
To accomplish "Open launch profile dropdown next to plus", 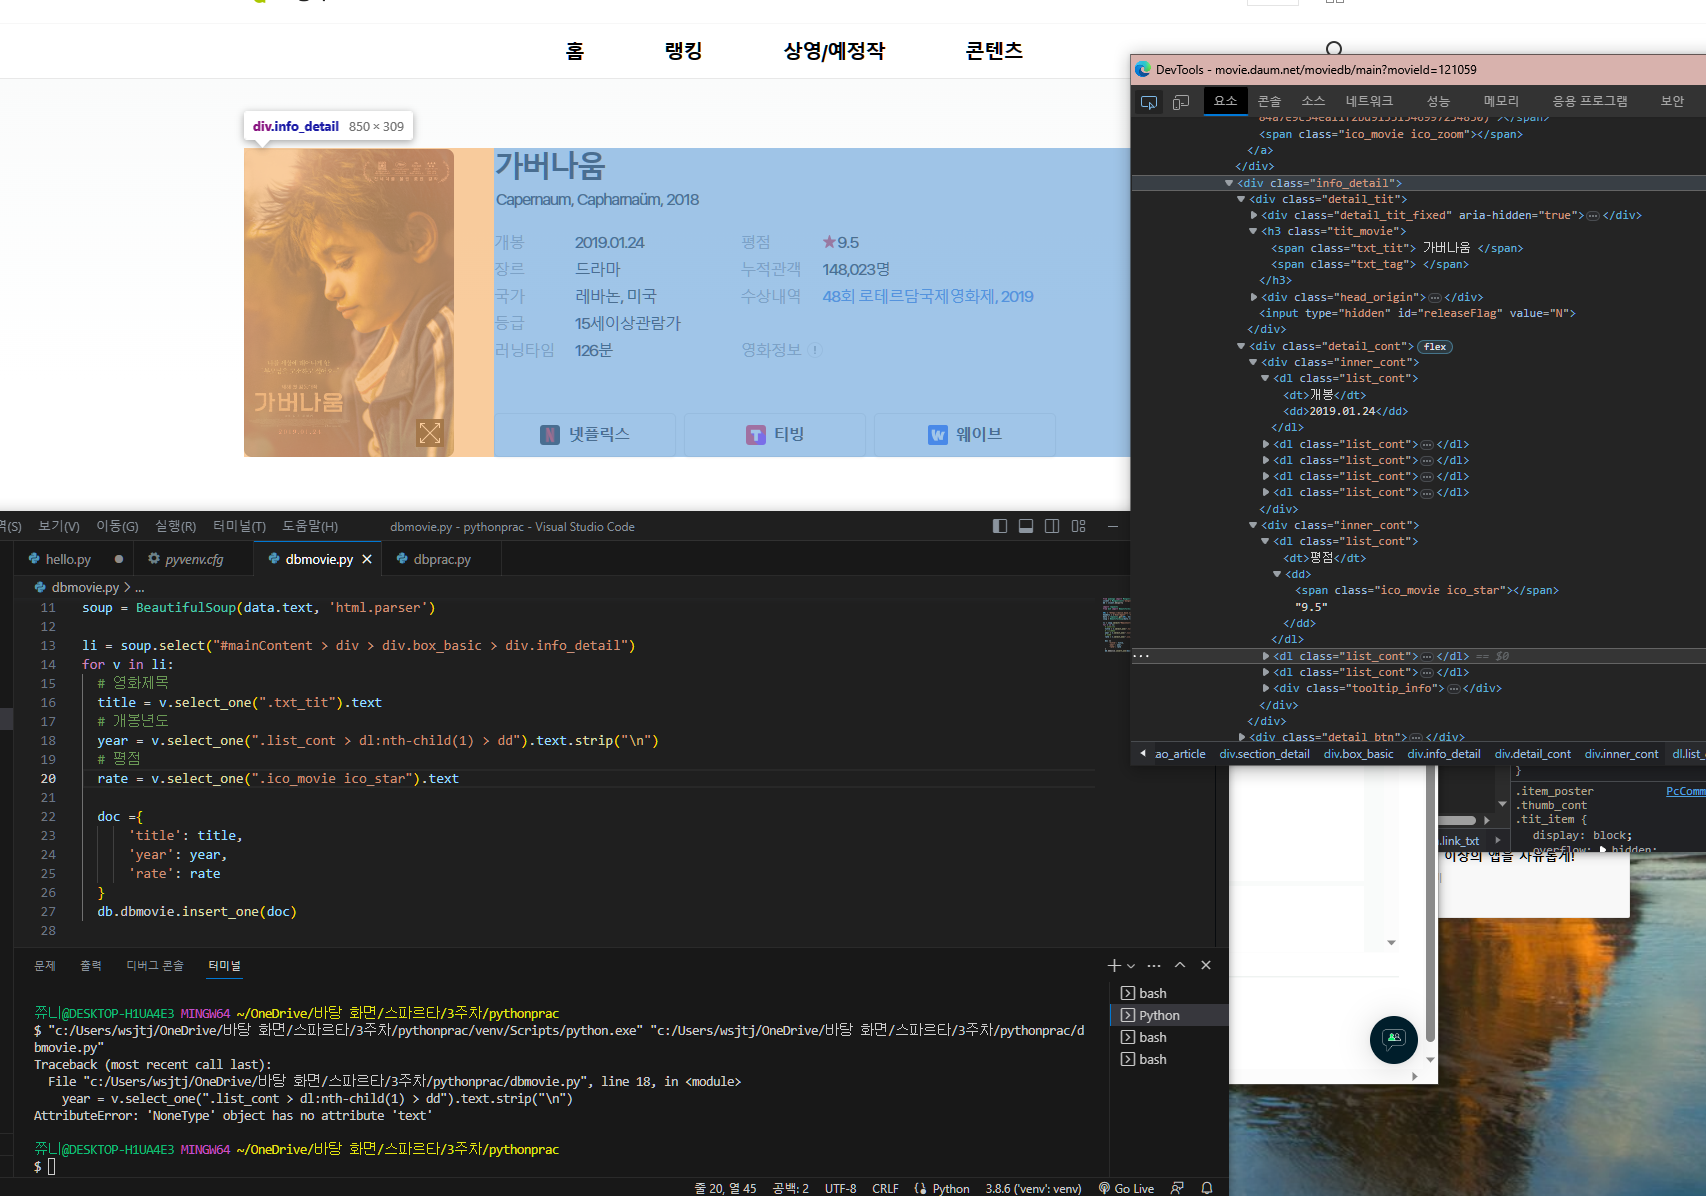I will pyautogui.click(x=1131, y=965).
